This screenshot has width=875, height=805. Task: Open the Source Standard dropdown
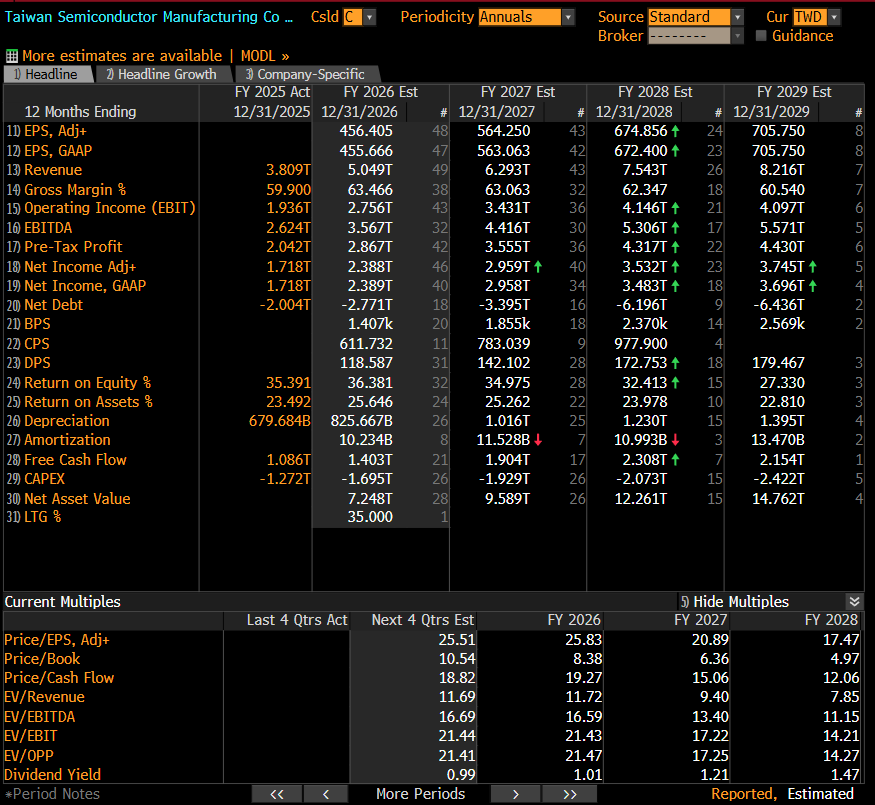click(x=737, y=17)
